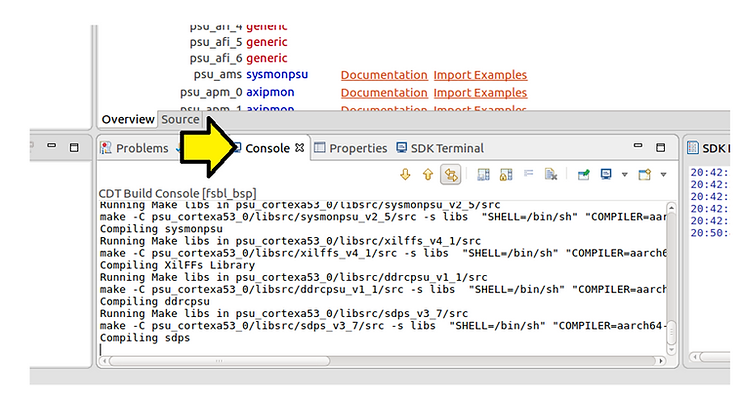Select the Console tab
The height and width of the screenshot is (398, 740).
[267, 148]
